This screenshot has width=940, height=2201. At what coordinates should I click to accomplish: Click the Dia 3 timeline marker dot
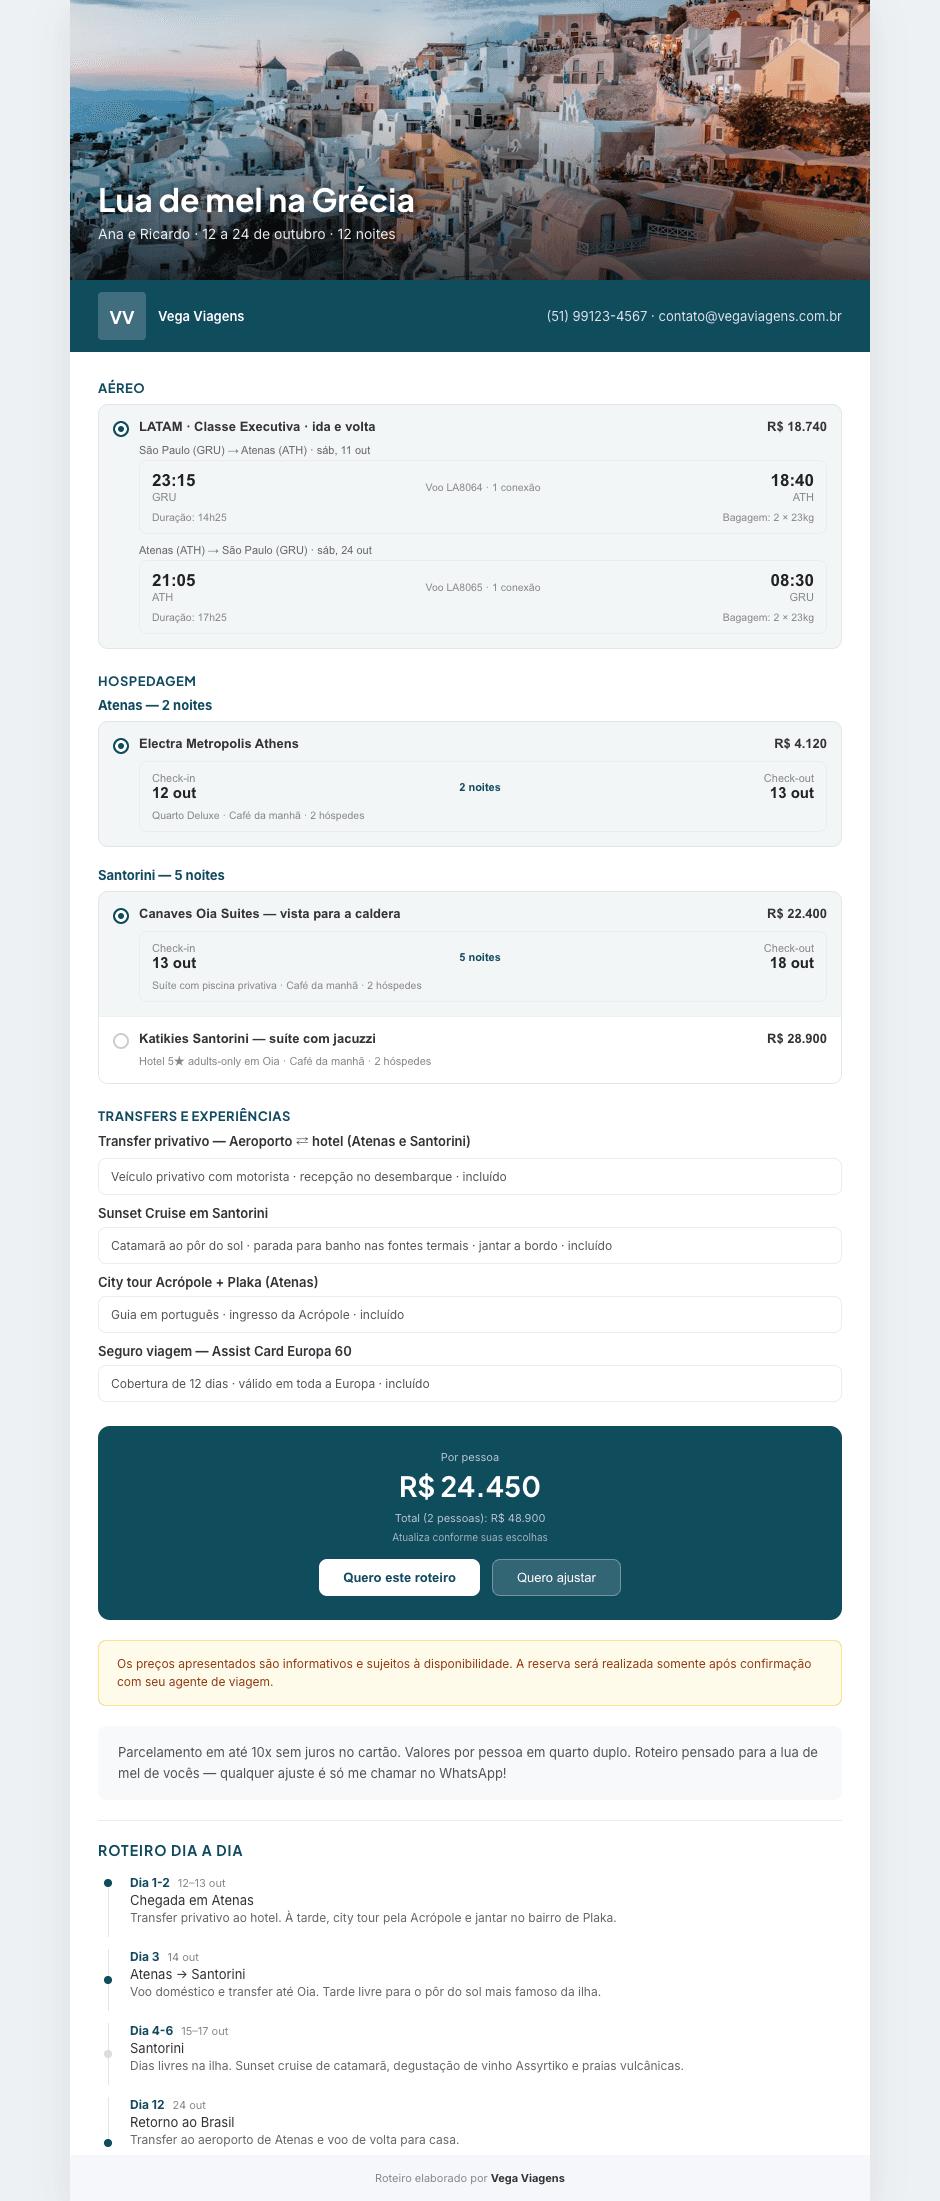pyautogui.click(x=108, y=1979)
